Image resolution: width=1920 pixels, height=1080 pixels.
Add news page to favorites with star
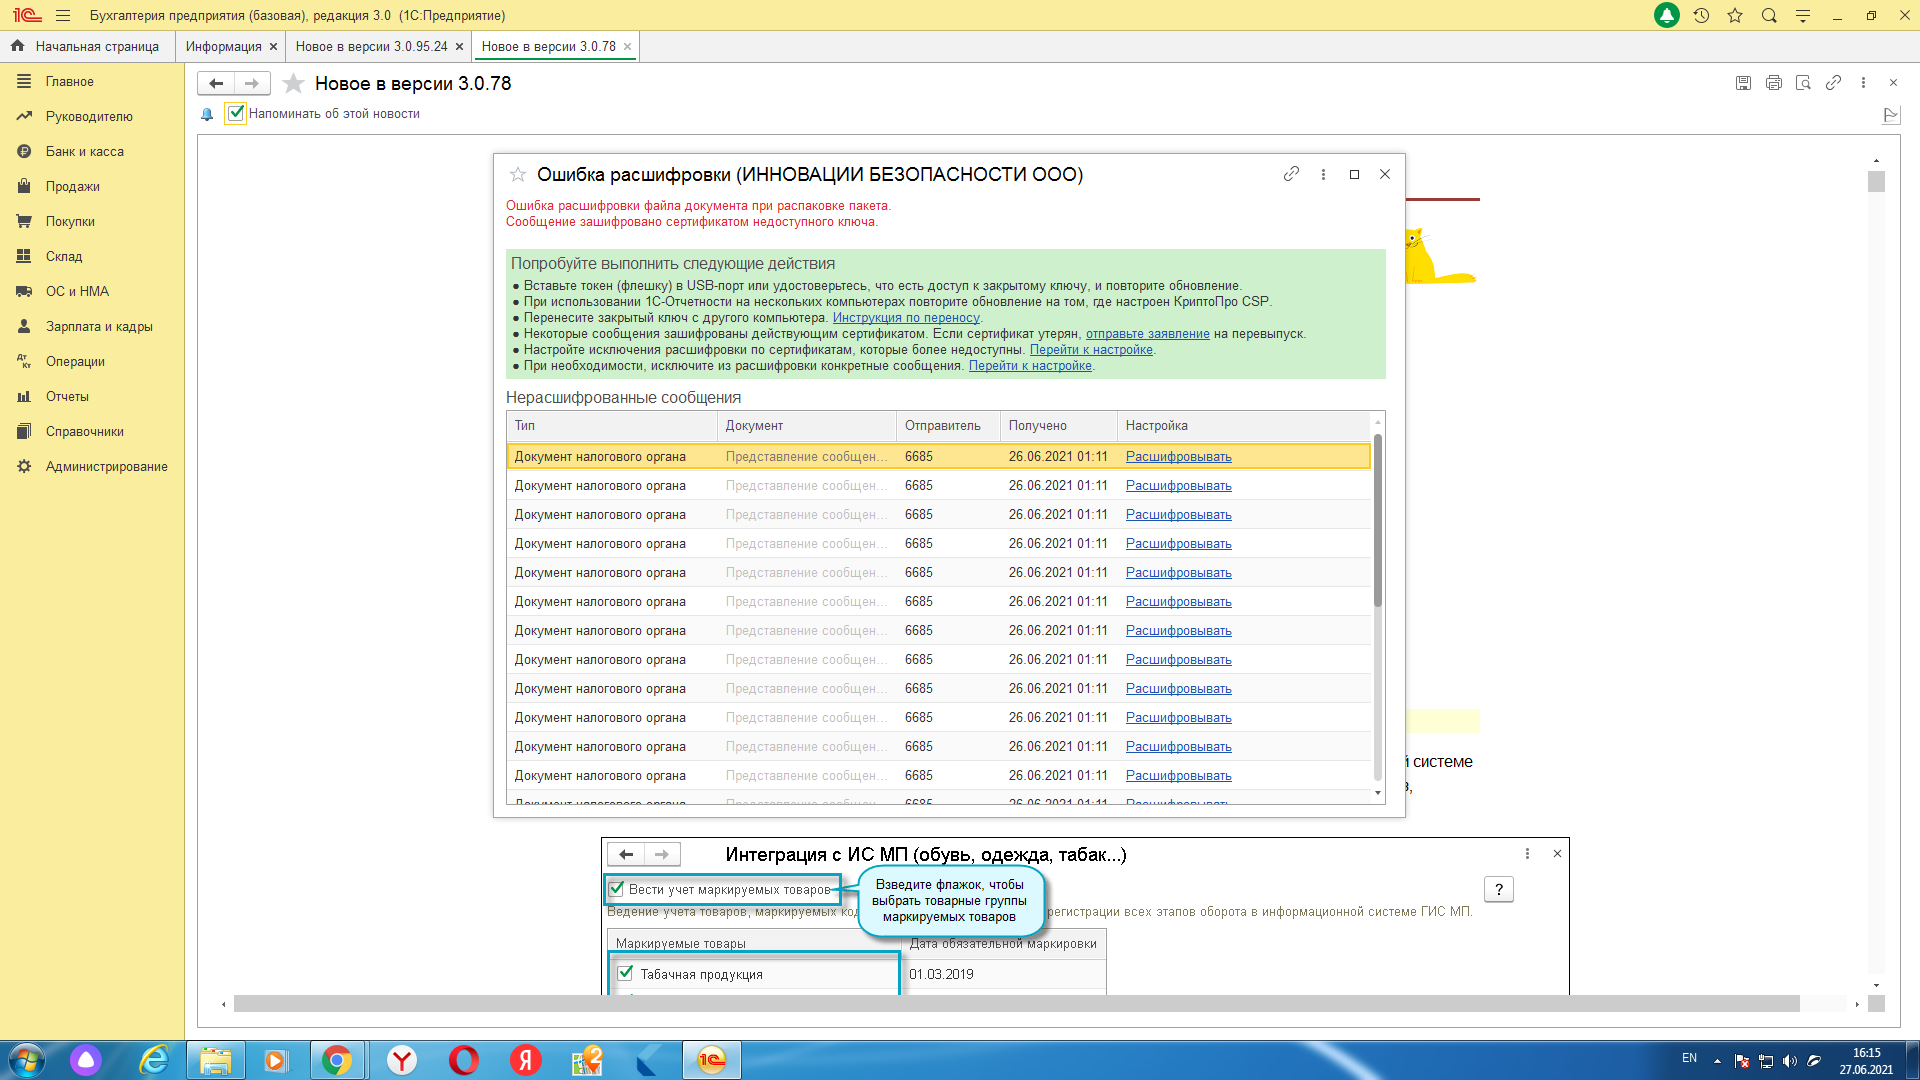(x=293, y=83)
